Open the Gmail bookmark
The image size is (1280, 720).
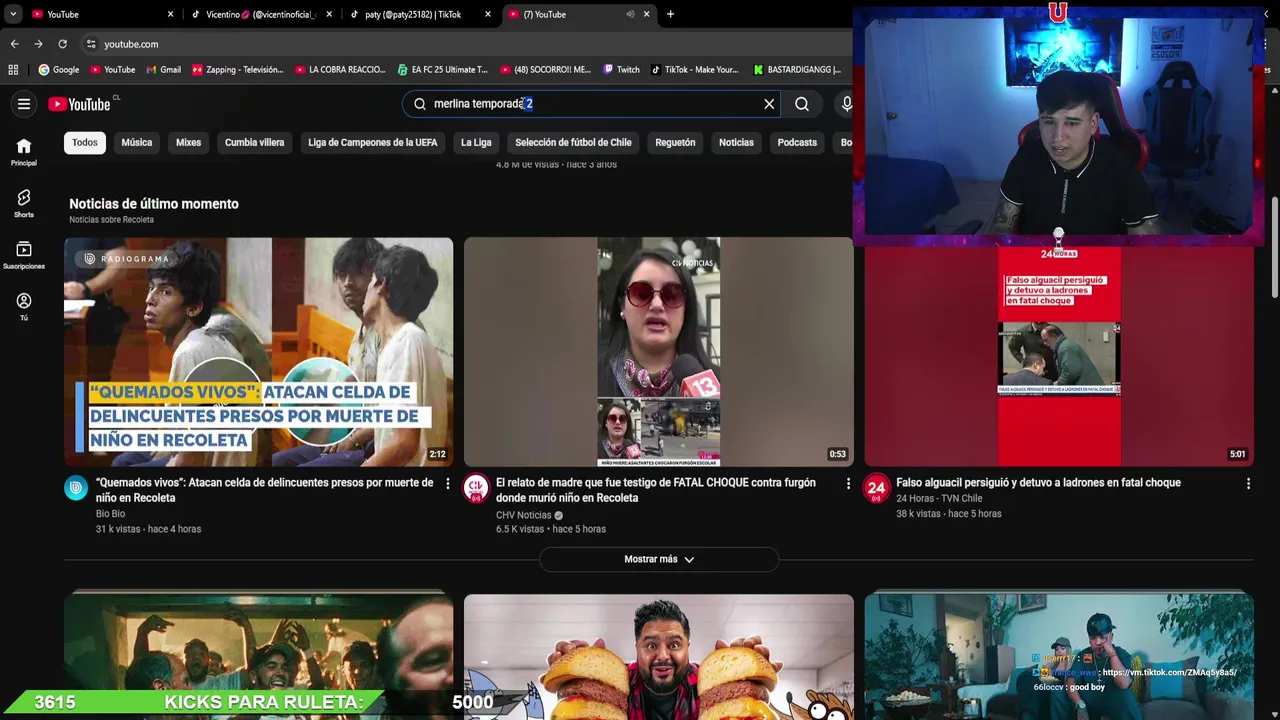click(x=163, y=70)
